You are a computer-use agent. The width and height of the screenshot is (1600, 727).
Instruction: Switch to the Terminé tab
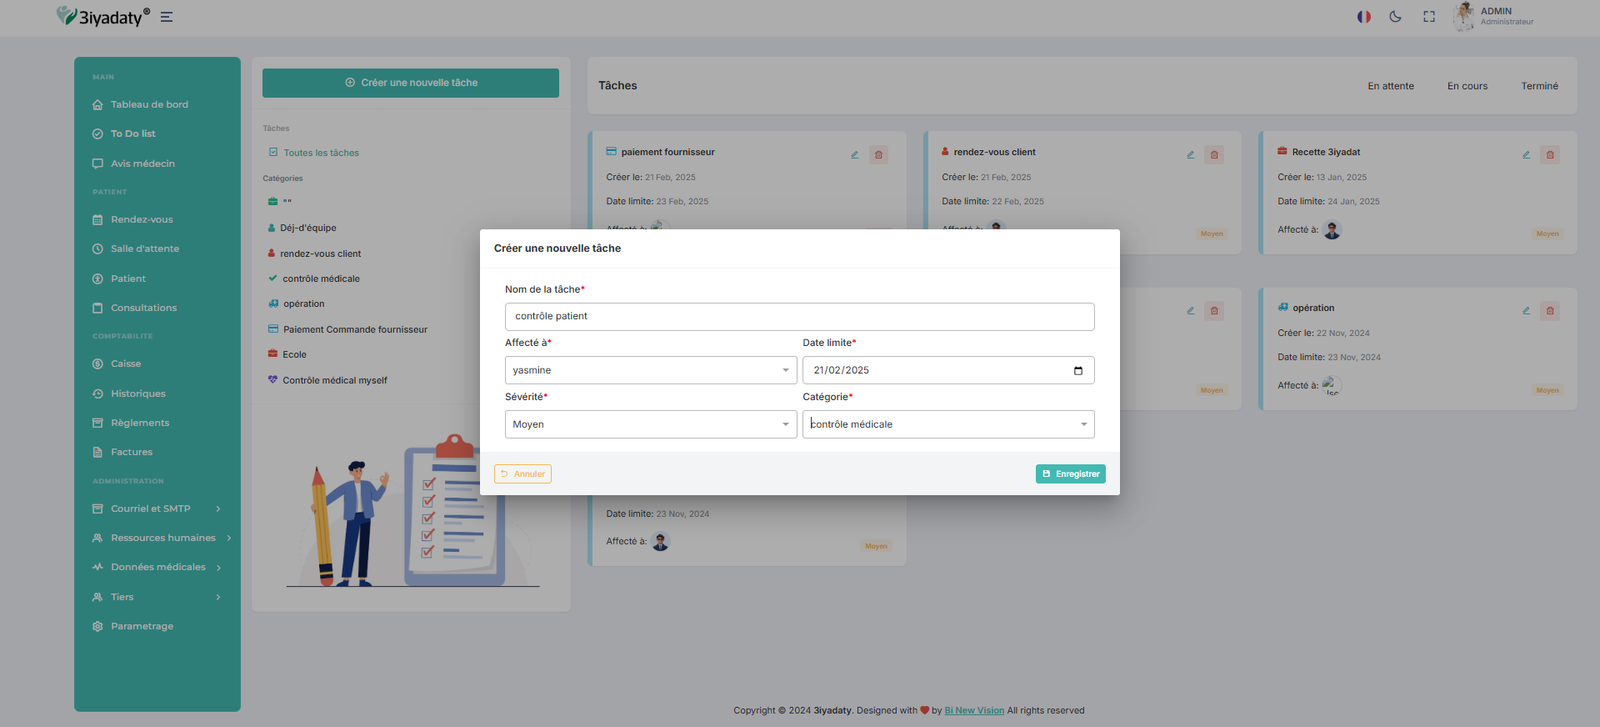[x=1539, y=86]
